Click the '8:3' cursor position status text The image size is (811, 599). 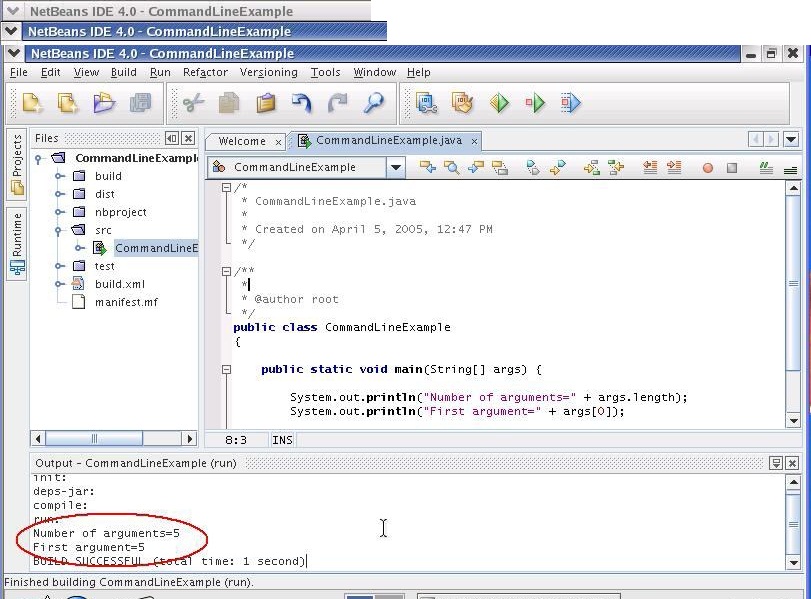pyautogui.click(x=236, y=440)
